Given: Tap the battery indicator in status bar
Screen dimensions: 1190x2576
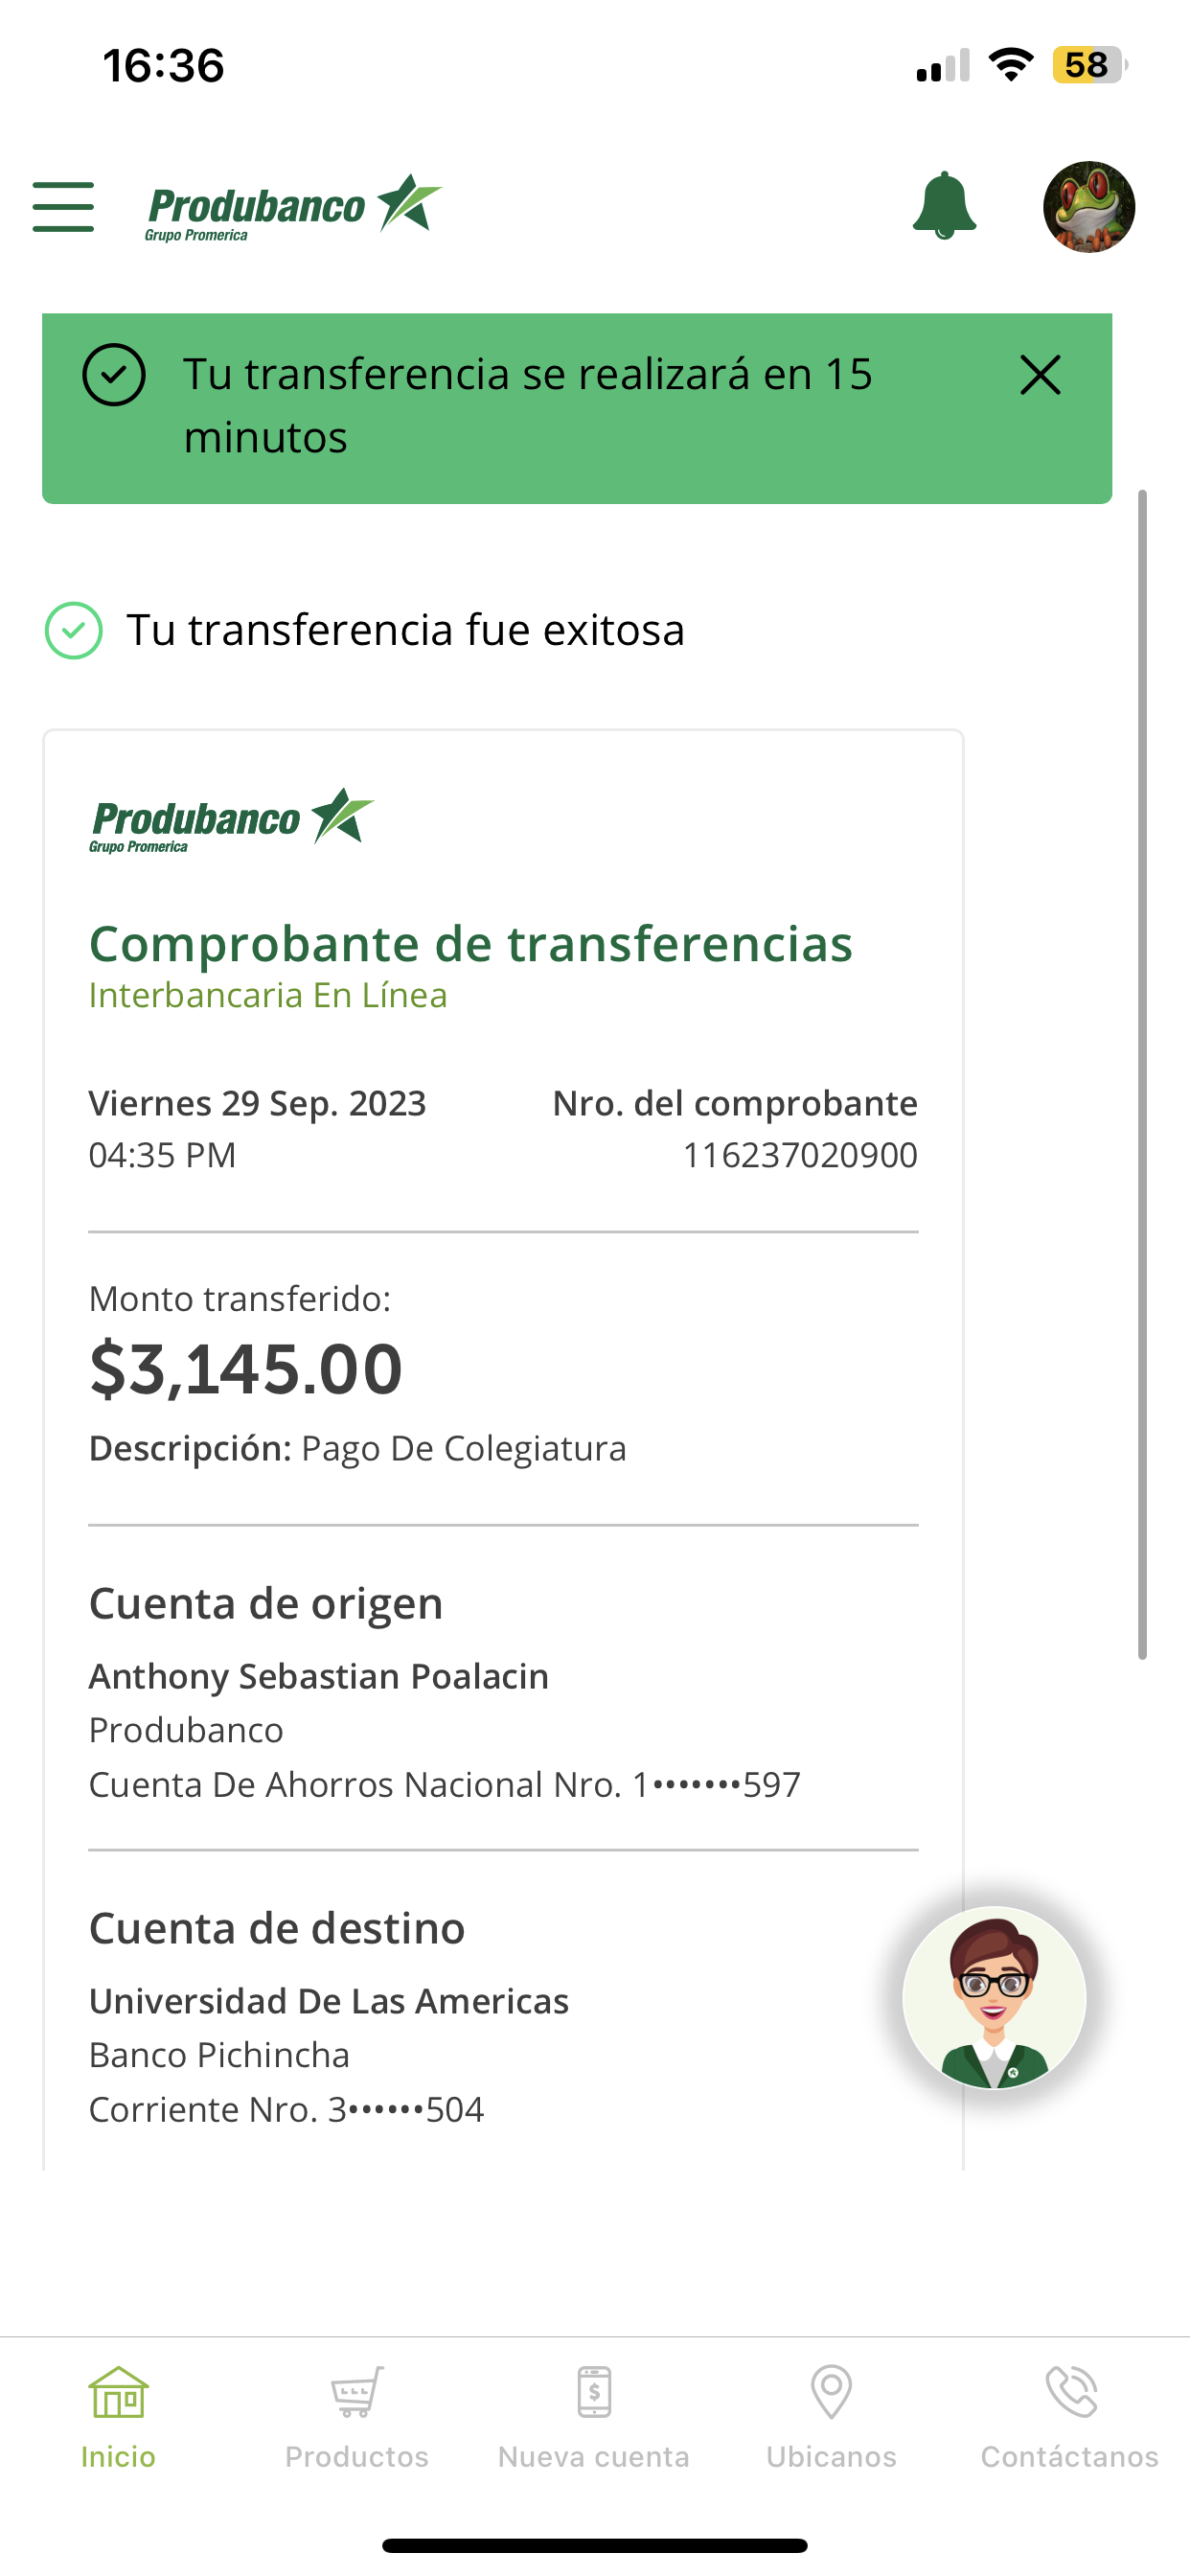Looking at the screenshot, I should 1088,66.
